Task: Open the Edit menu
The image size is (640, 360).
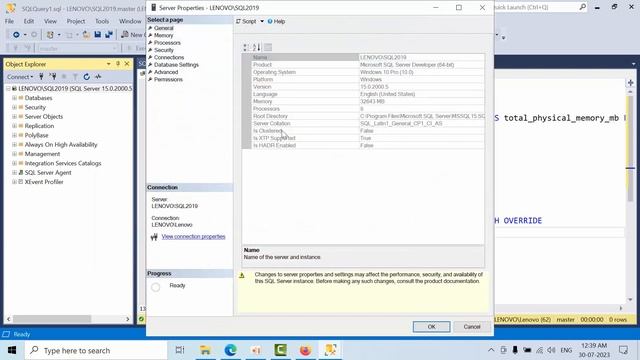Action: 29,21
